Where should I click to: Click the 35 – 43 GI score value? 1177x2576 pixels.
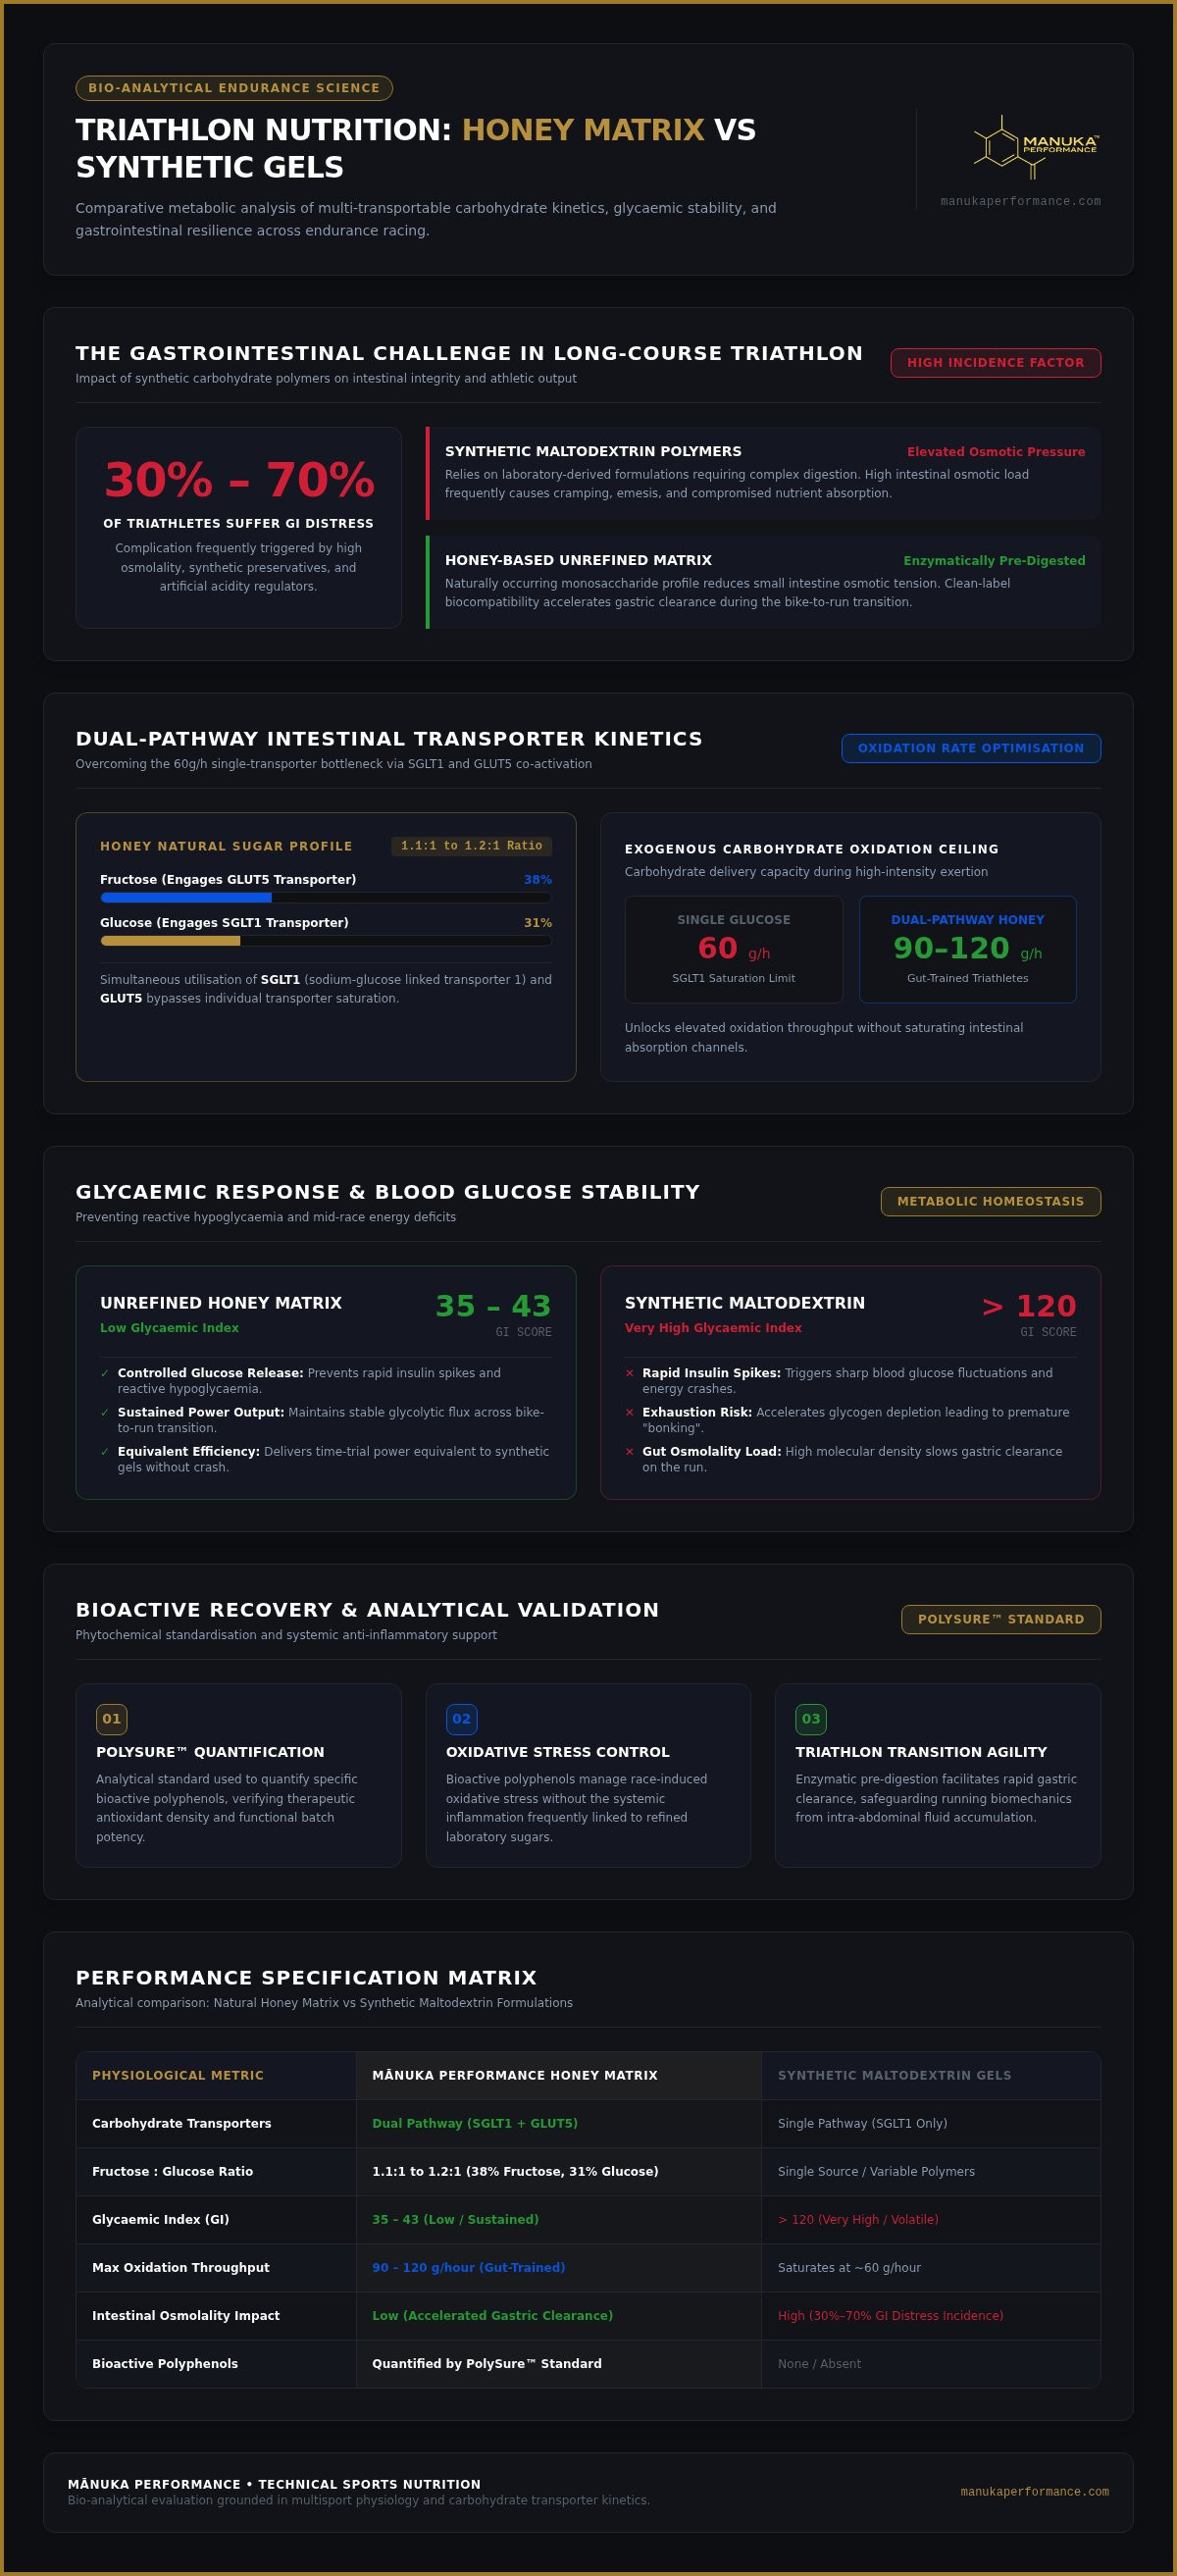[x=493, y=1305]
